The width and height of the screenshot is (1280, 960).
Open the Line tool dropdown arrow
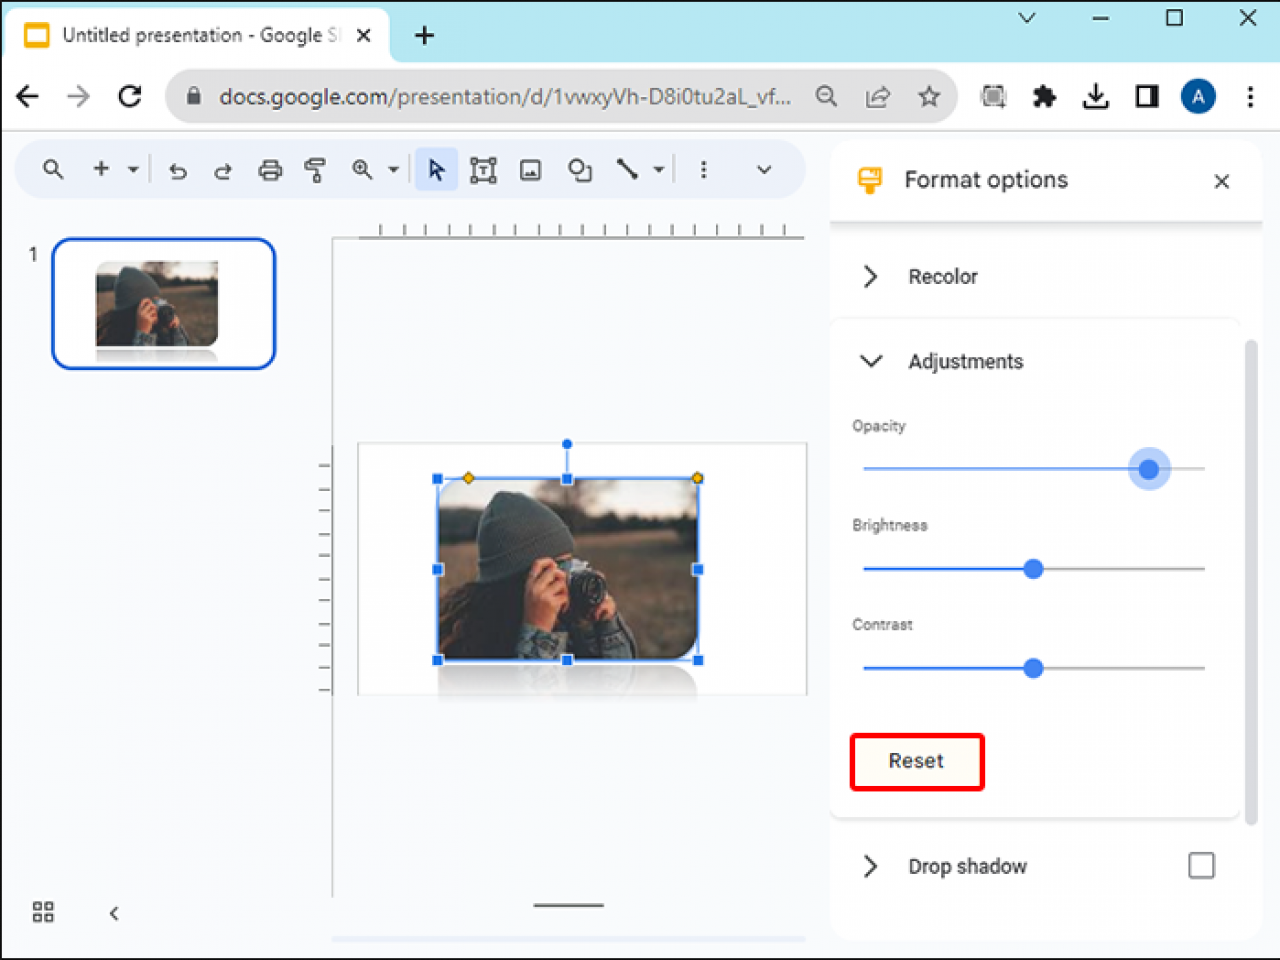659,169
